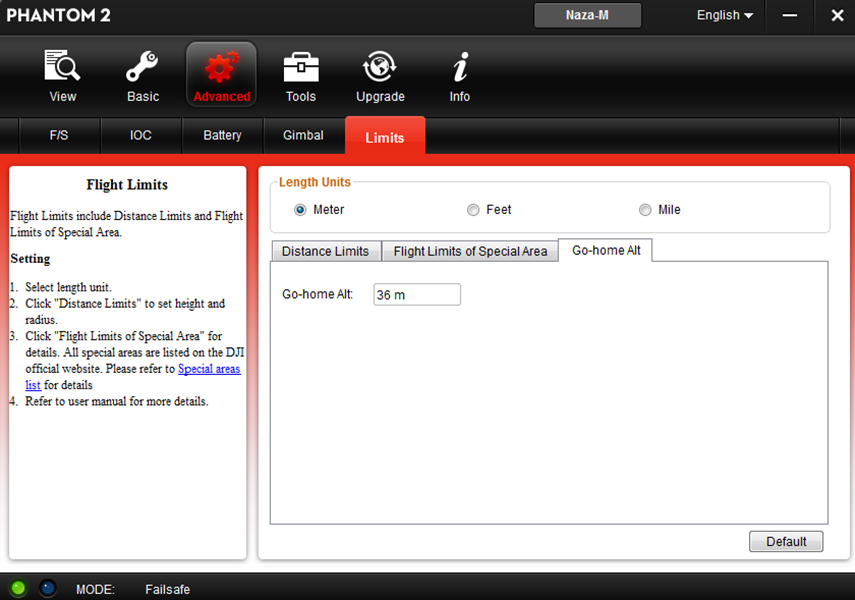Click the MODE: status label
The height and width of the screenshot is (600, 855).
coord(95,590)
